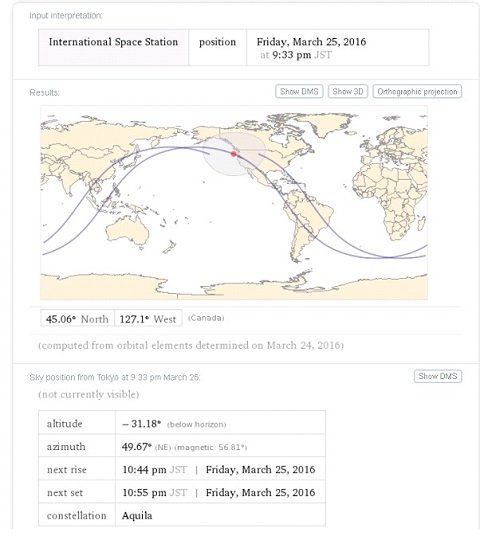The height and width of the screenshot is (536, 480).
Task: Click the altitude row label
Action: pyautogui.click(x=65, y=424)
